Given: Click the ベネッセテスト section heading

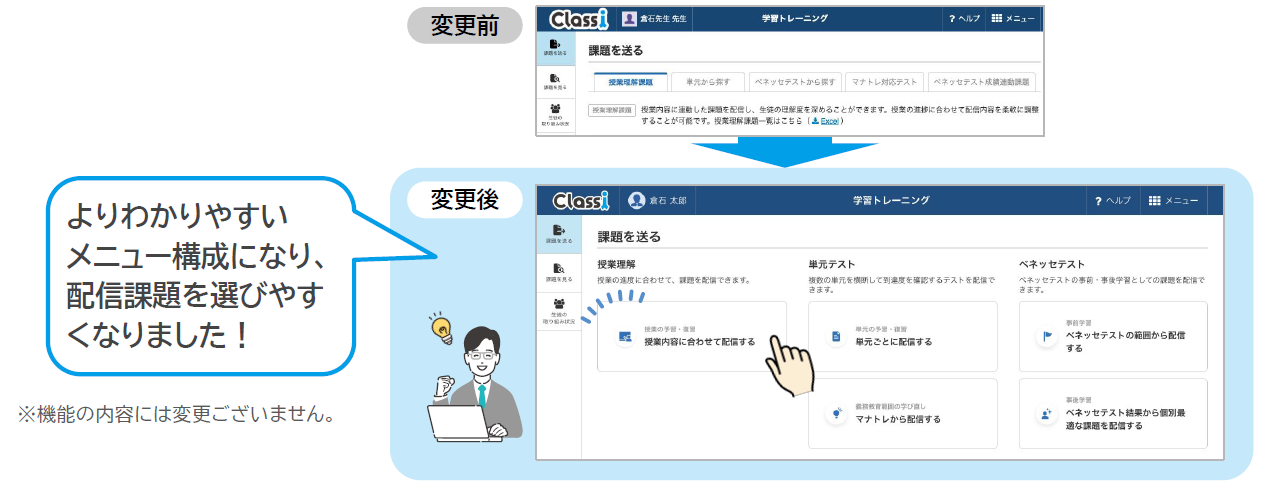Looking at the screenshot, I should point(1052,264).
